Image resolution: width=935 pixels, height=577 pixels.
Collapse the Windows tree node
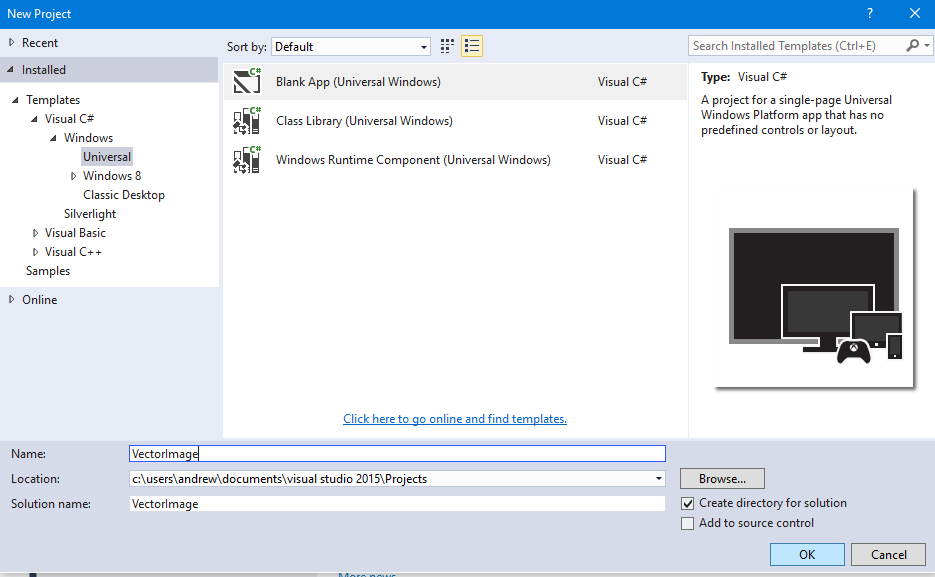53,138
